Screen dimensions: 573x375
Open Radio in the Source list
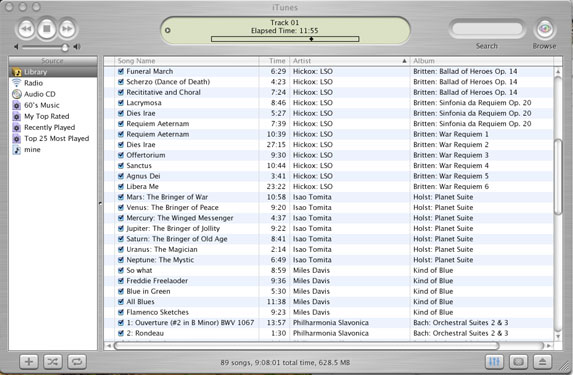53,83
